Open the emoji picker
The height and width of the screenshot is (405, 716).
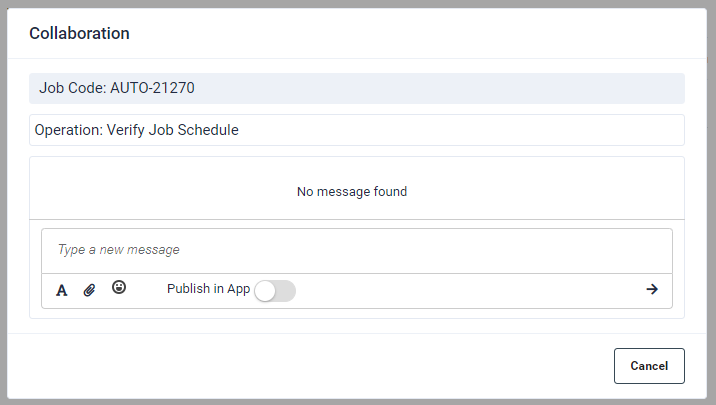[x=119, y=288]
